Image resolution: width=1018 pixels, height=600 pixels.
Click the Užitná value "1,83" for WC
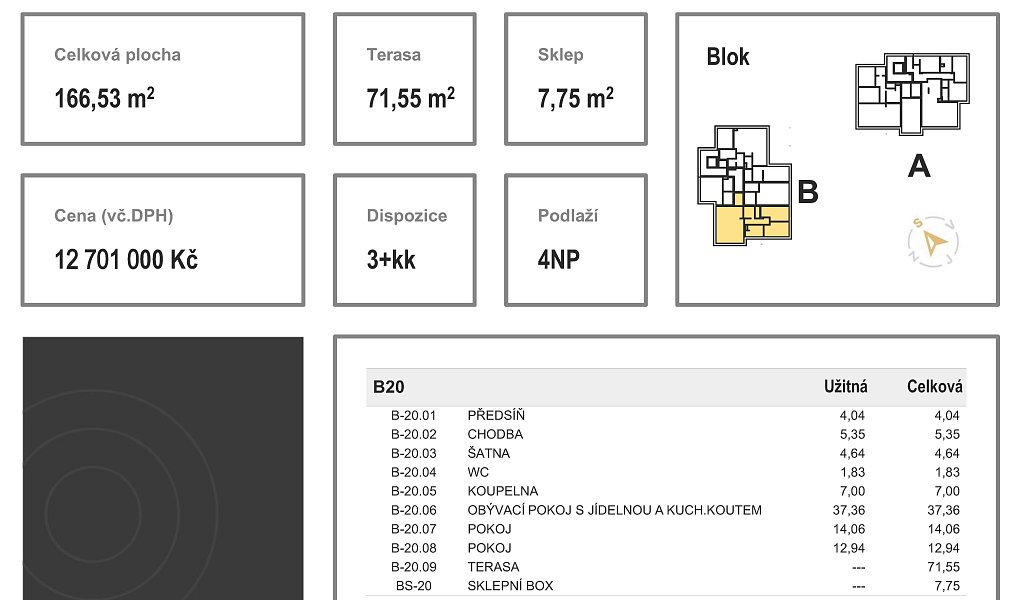pyautogui.click(x=852, y=472)
